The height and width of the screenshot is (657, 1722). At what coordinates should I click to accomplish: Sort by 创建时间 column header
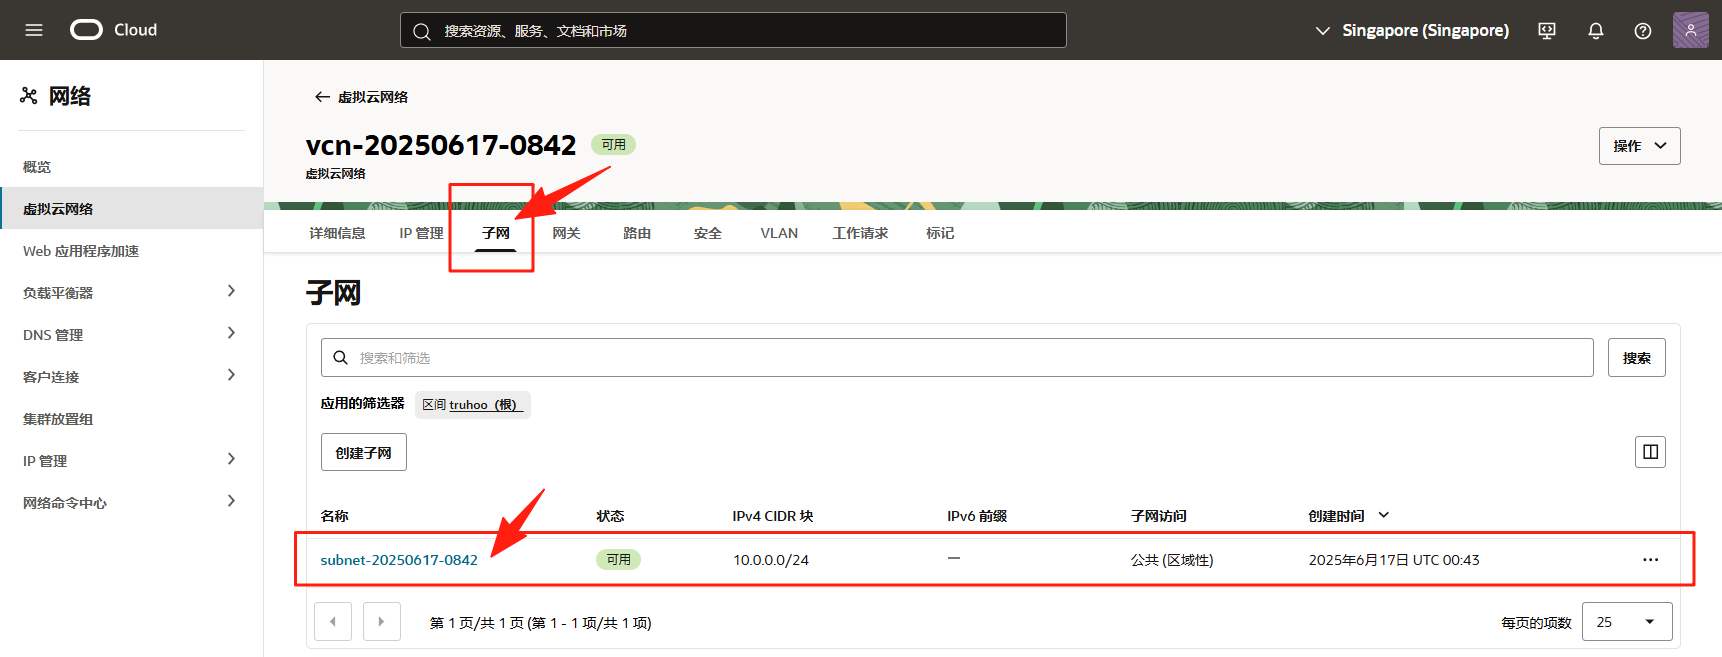[1337, 516]
